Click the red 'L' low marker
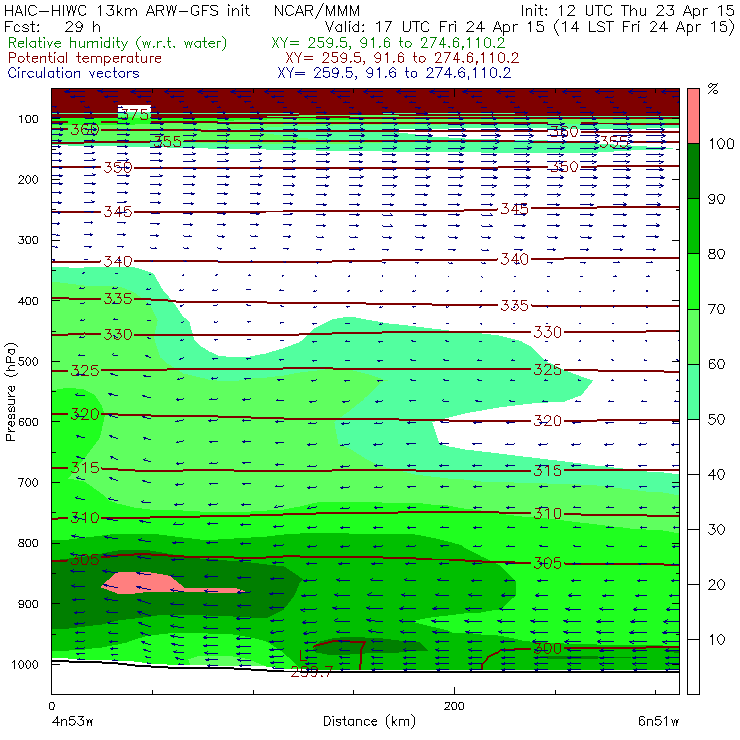This screenshot has width=740, height=740. [x=303, y=655]
